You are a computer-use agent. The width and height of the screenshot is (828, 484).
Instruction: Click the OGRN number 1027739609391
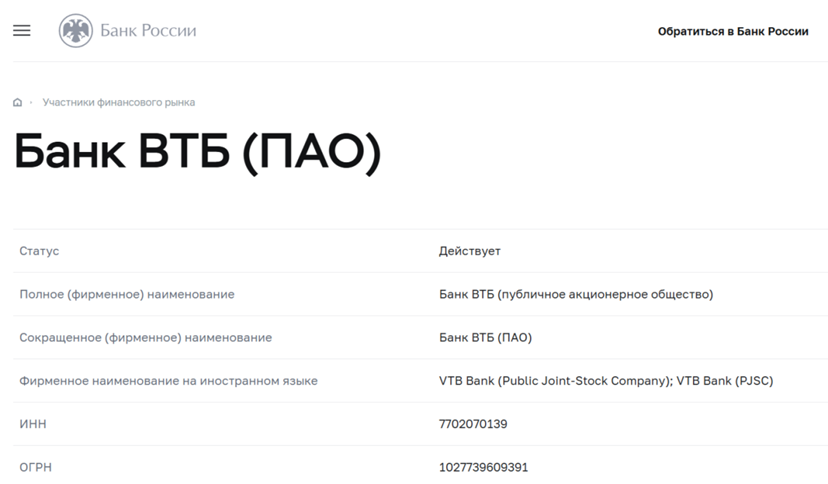[x=483, y=467]
